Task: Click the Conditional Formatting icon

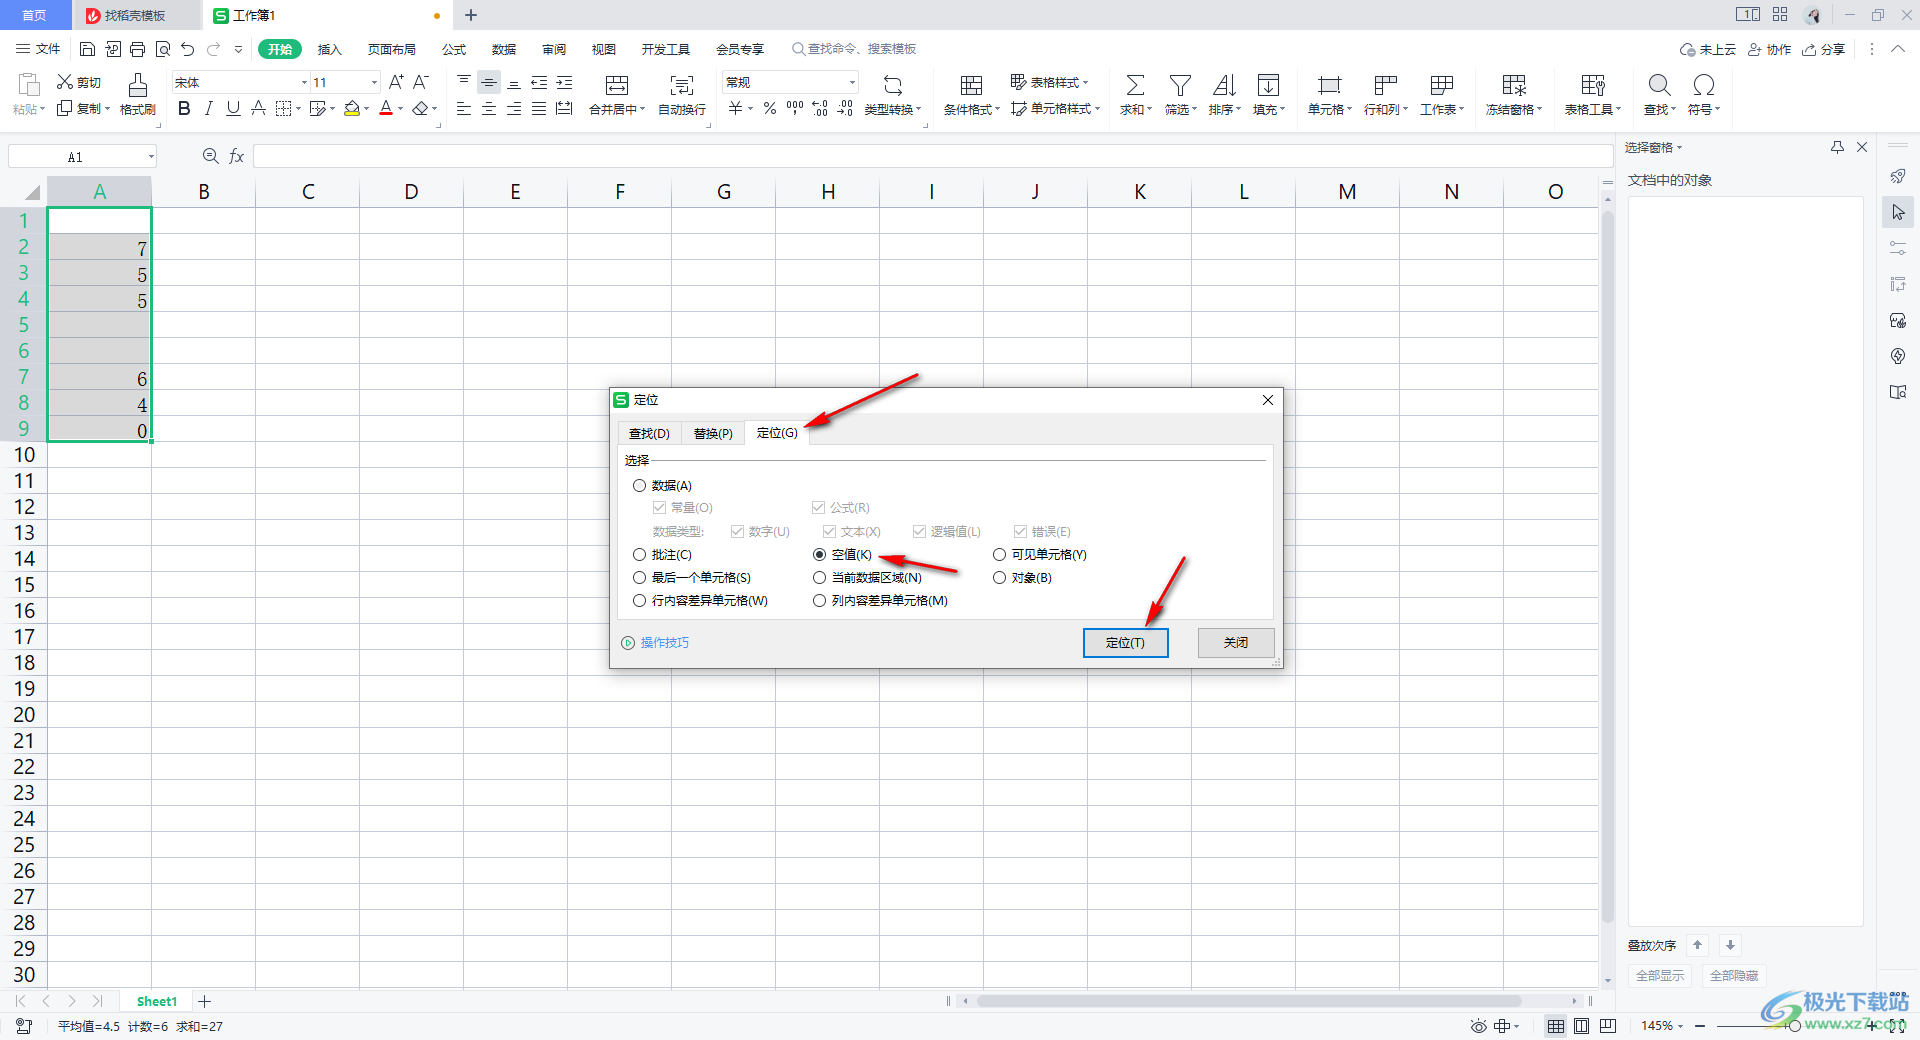Action: tap(971, 85)
